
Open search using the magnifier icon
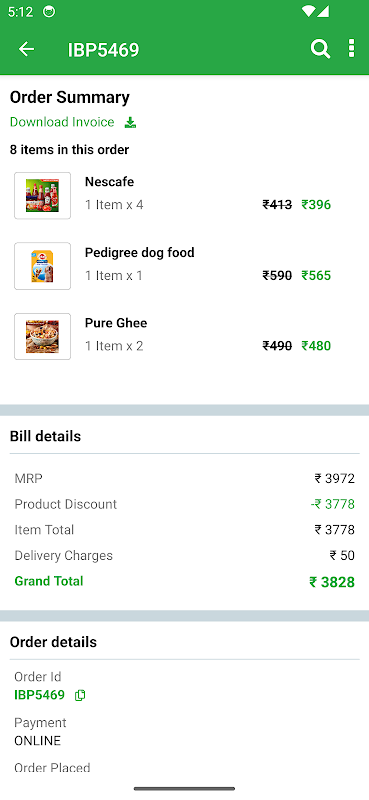320,49
